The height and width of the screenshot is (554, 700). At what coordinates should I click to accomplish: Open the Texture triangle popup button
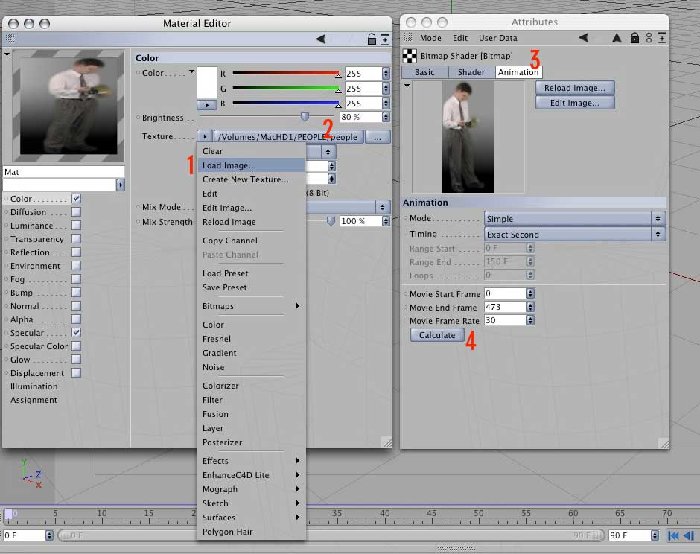(x=204, y=137)
